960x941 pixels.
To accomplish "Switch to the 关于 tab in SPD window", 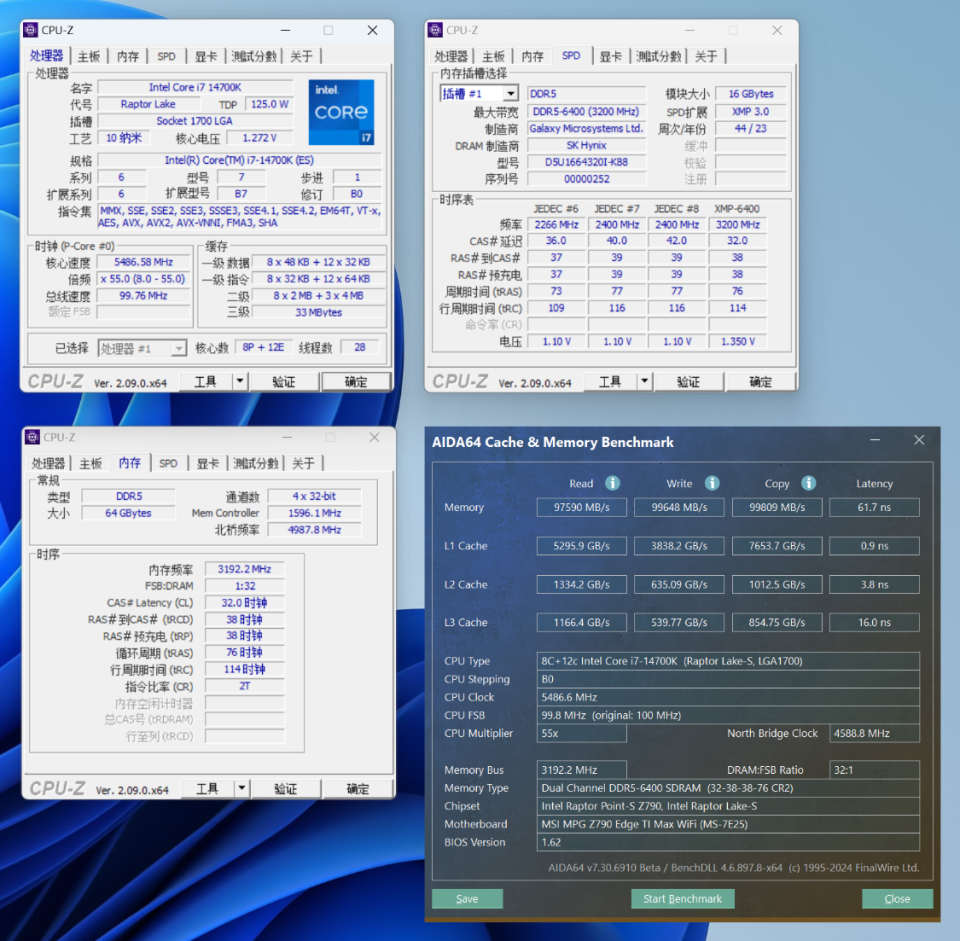I will pyautogui.click(x=706, y=56).
